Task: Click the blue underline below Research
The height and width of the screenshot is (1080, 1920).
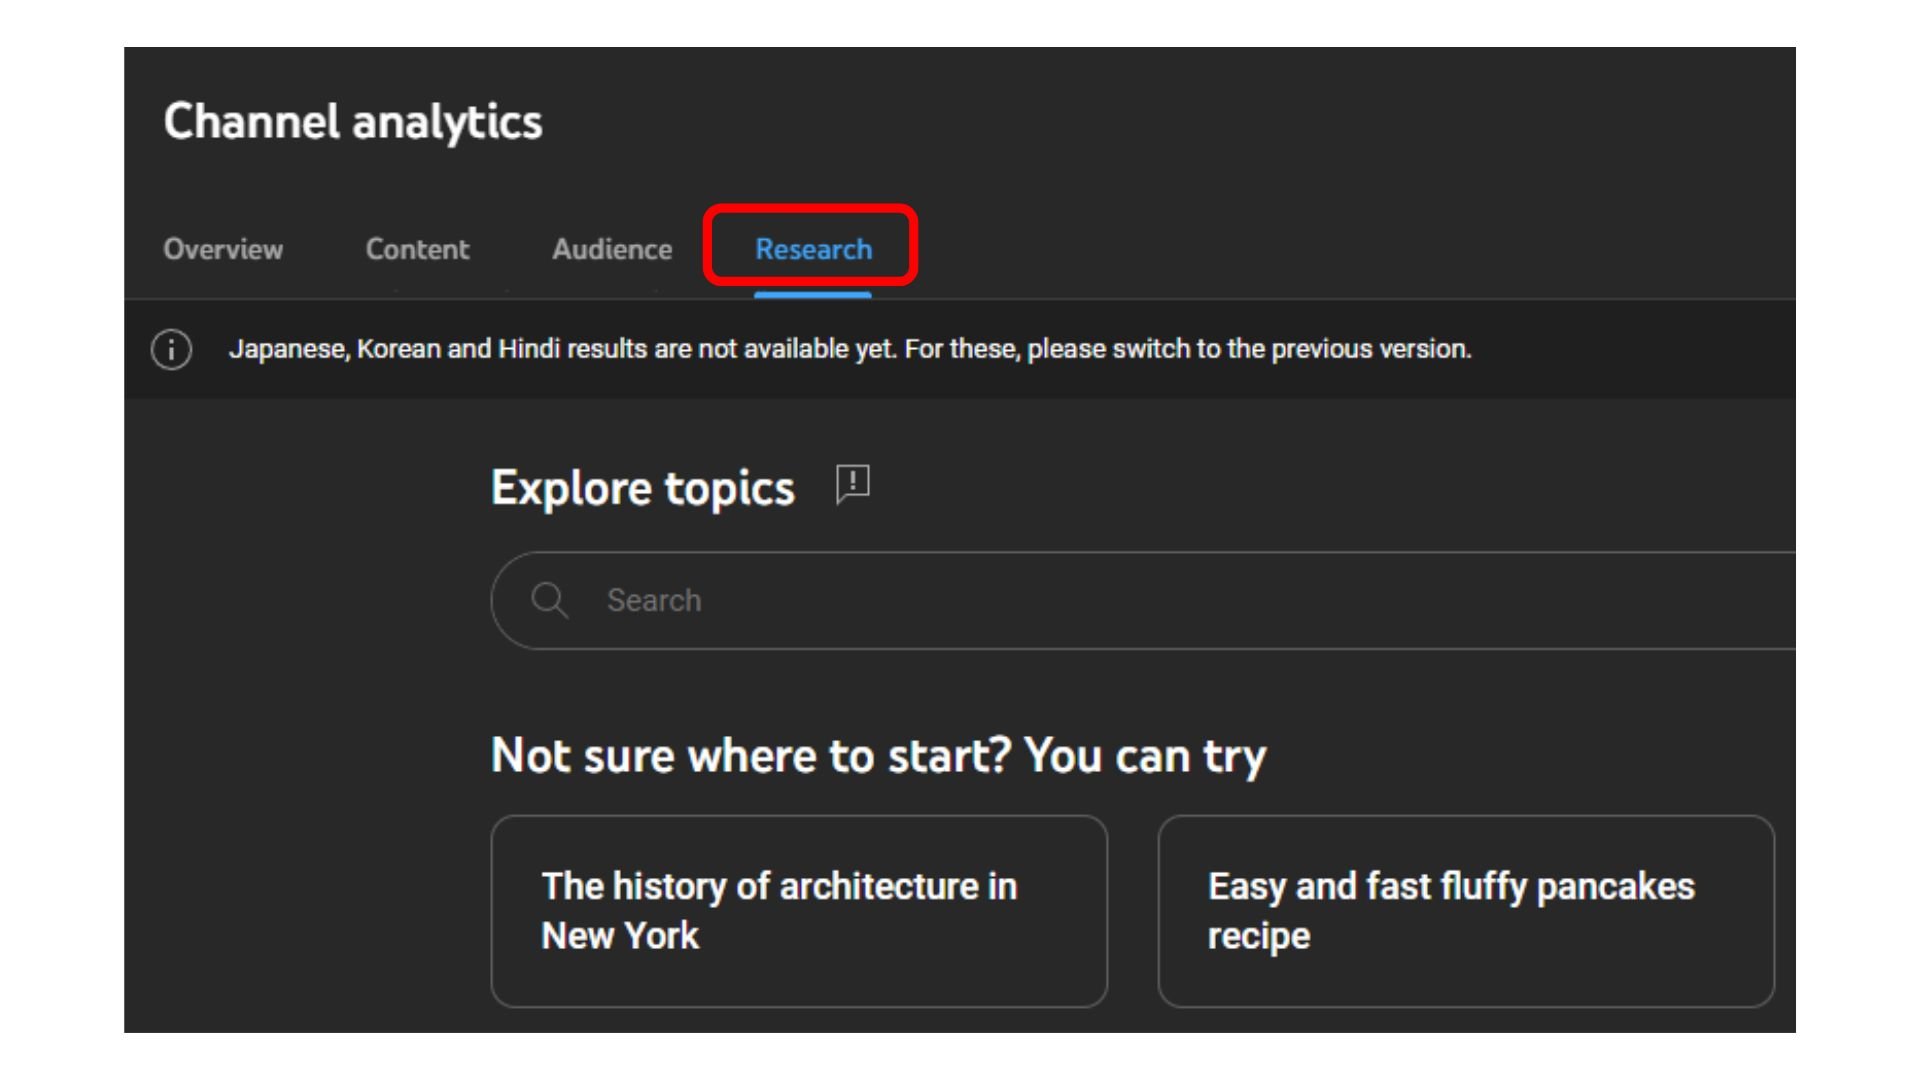Action: click(812, 293)
